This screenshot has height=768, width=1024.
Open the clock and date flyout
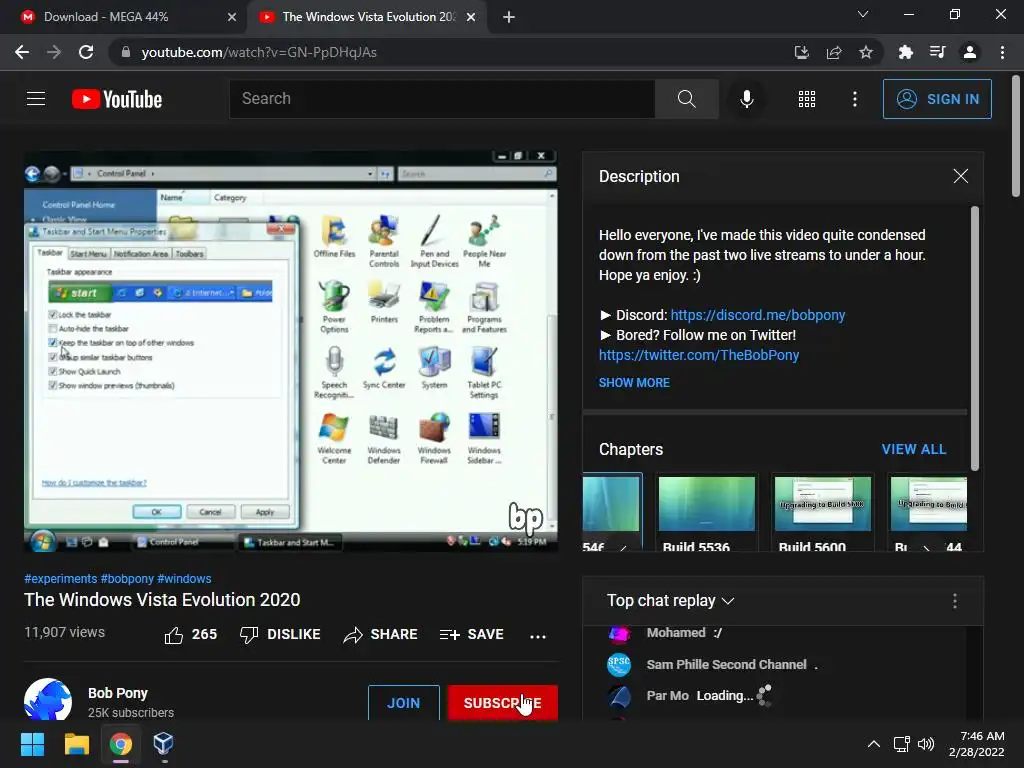coord(976,744)
